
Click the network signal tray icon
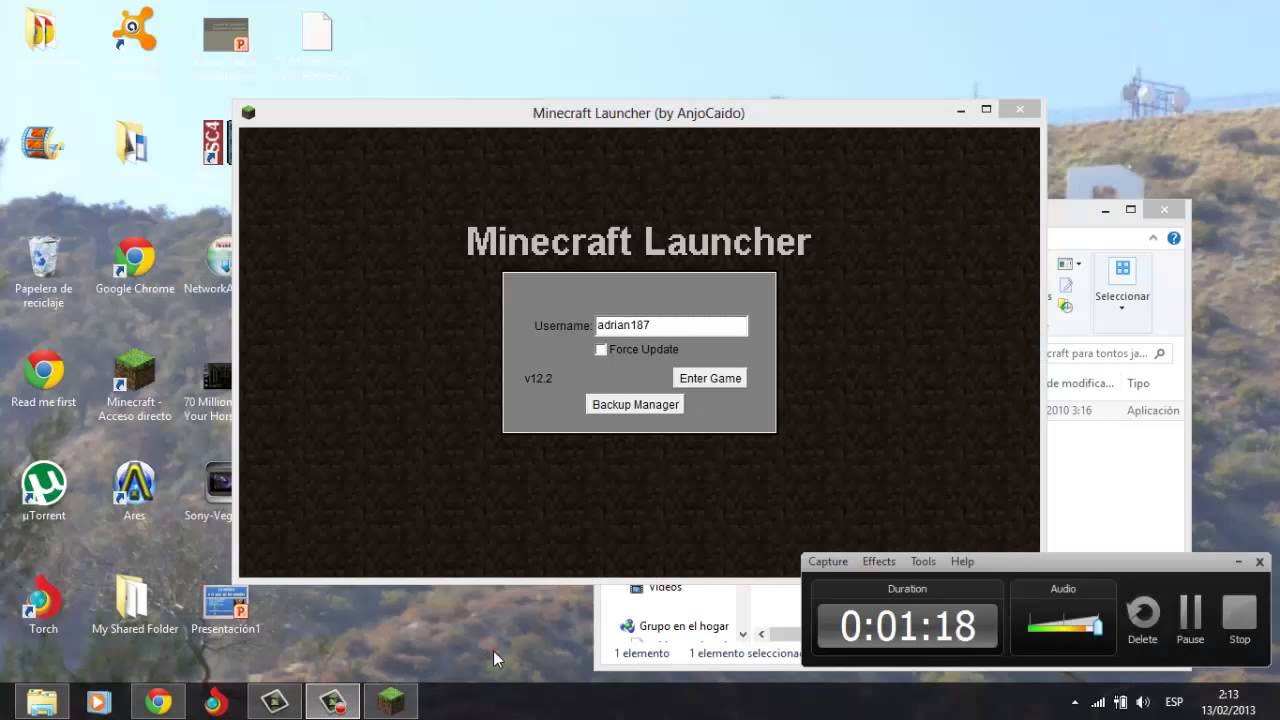[1098, 702]
